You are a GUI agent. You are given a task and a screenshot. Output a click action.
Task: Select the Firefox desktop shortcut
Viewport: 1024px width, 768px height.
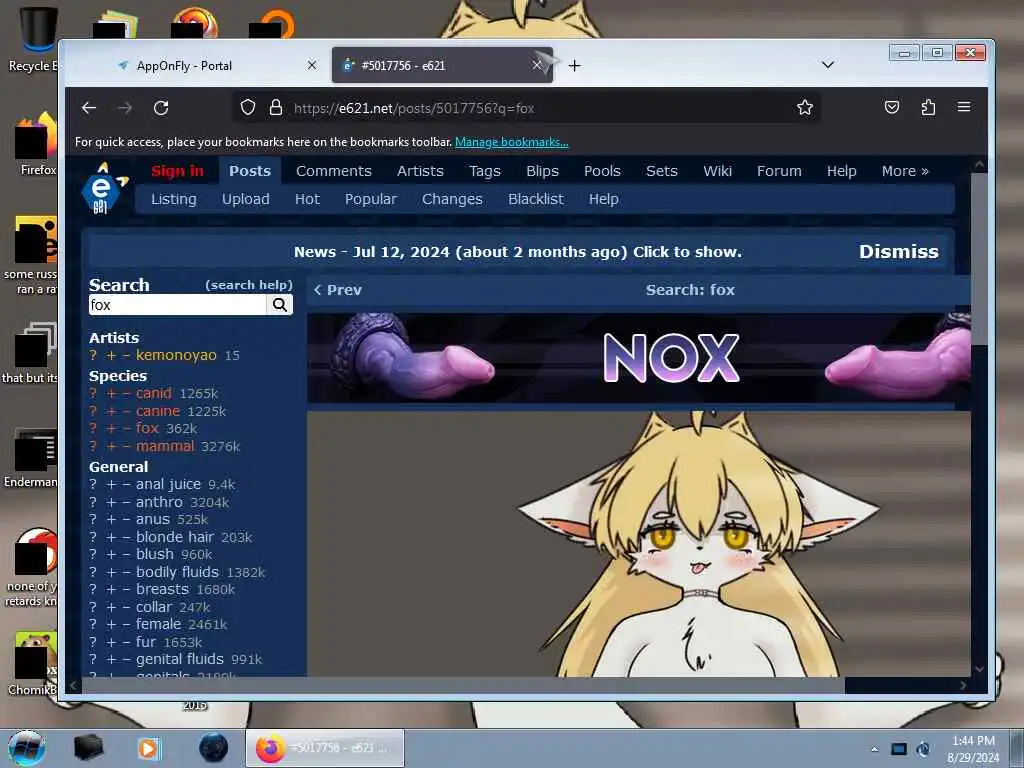click(x=35, y=145)
